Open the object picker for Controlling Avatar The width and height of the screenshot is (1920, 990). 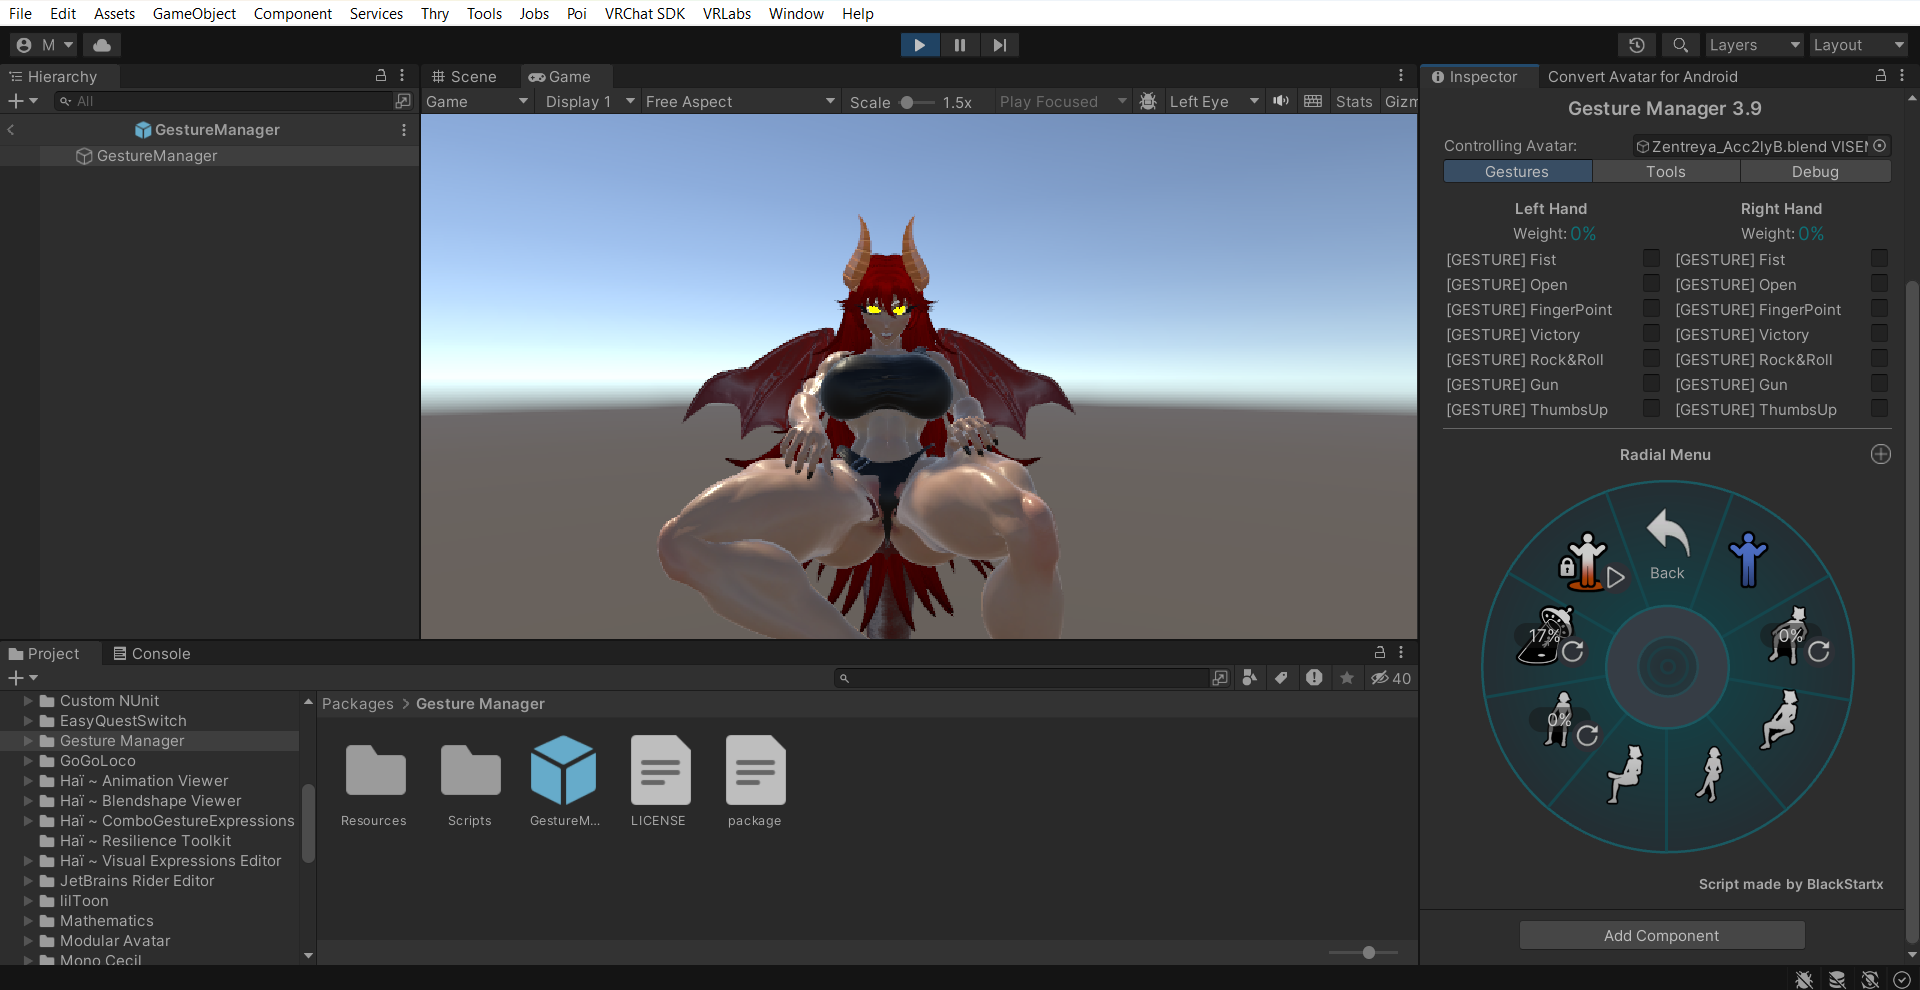pyautogui.click(x=1880, y=146)
